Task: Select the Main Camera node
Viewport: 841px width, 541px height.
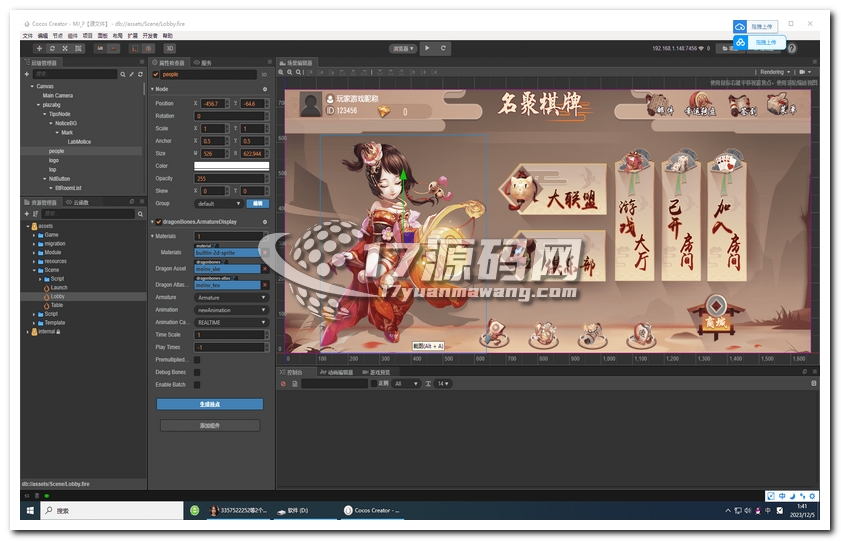Action: (57, 95)
